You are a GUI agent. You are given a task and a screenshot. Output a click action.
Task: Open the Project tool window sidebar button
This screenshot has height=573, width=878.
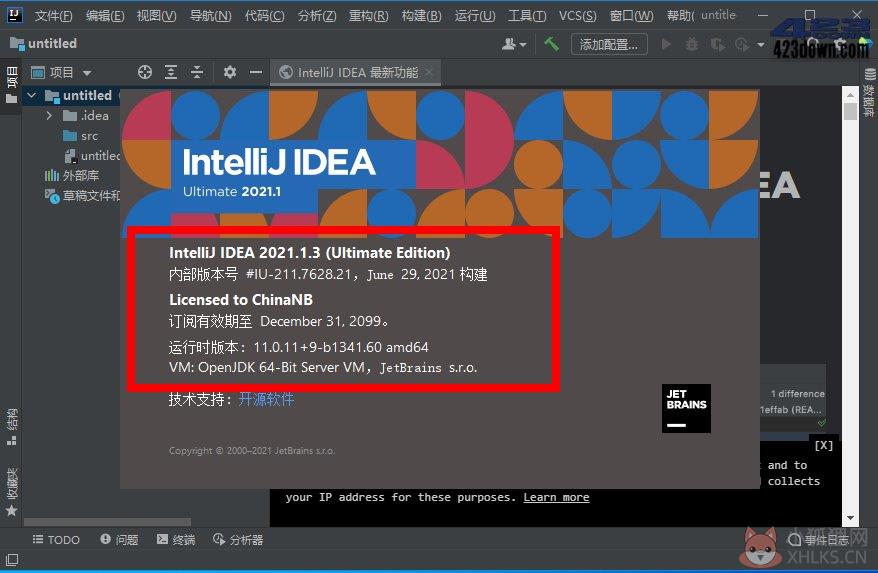click(11, 85)
